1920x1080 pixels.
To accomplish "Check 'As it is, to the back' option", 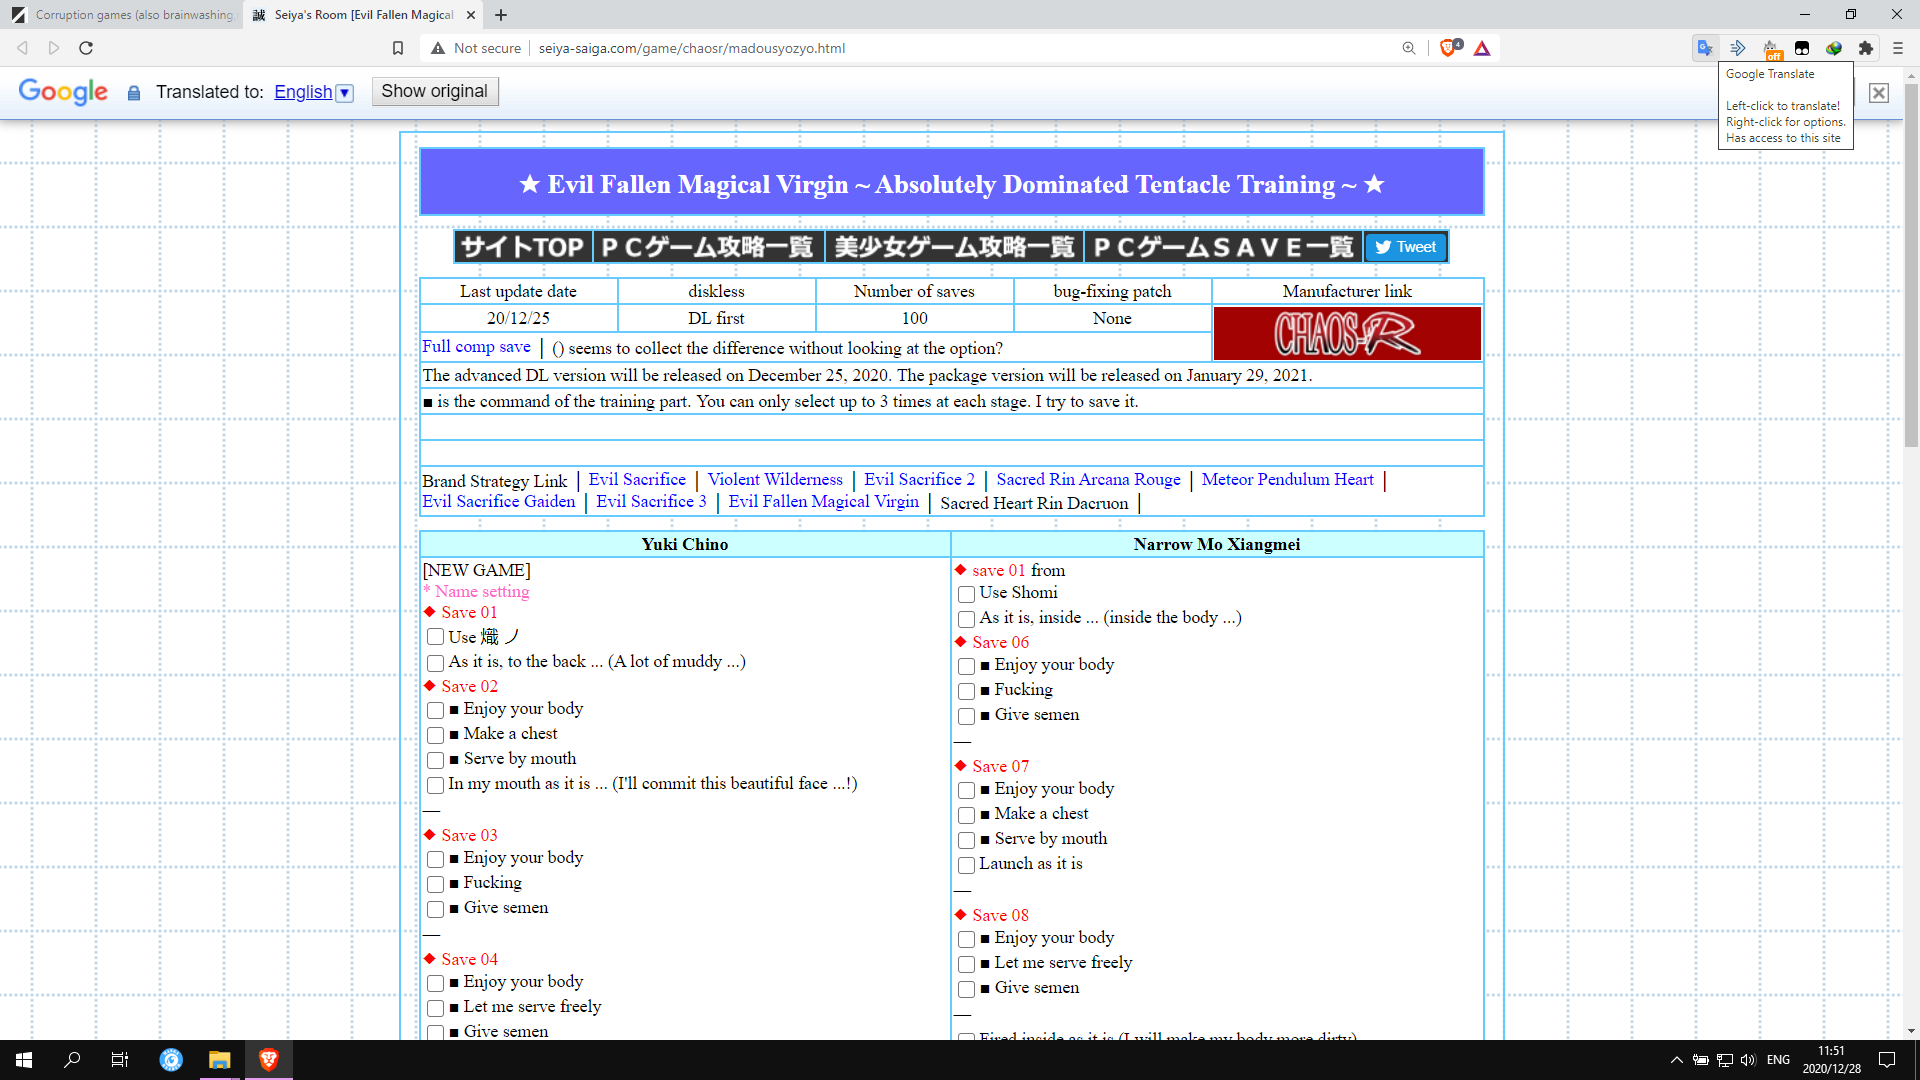I will click(x=435, y=663).
